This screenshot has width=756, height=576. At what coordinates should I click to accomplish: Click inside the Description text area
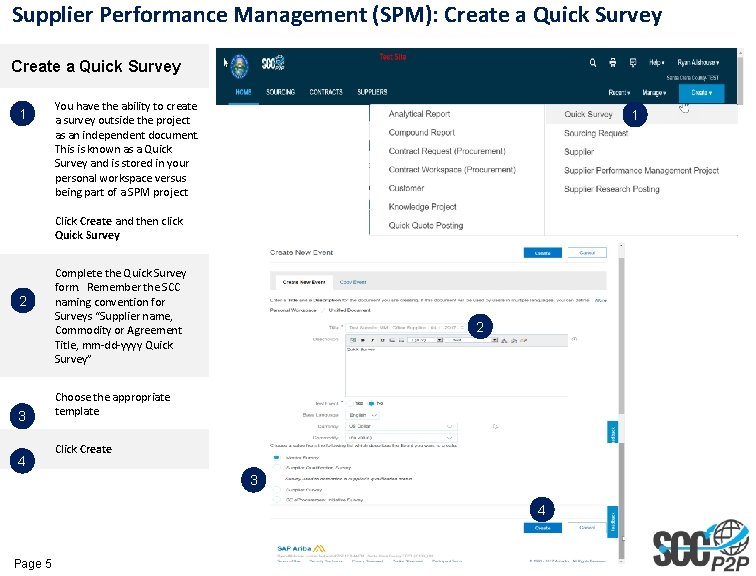(456, 371)
